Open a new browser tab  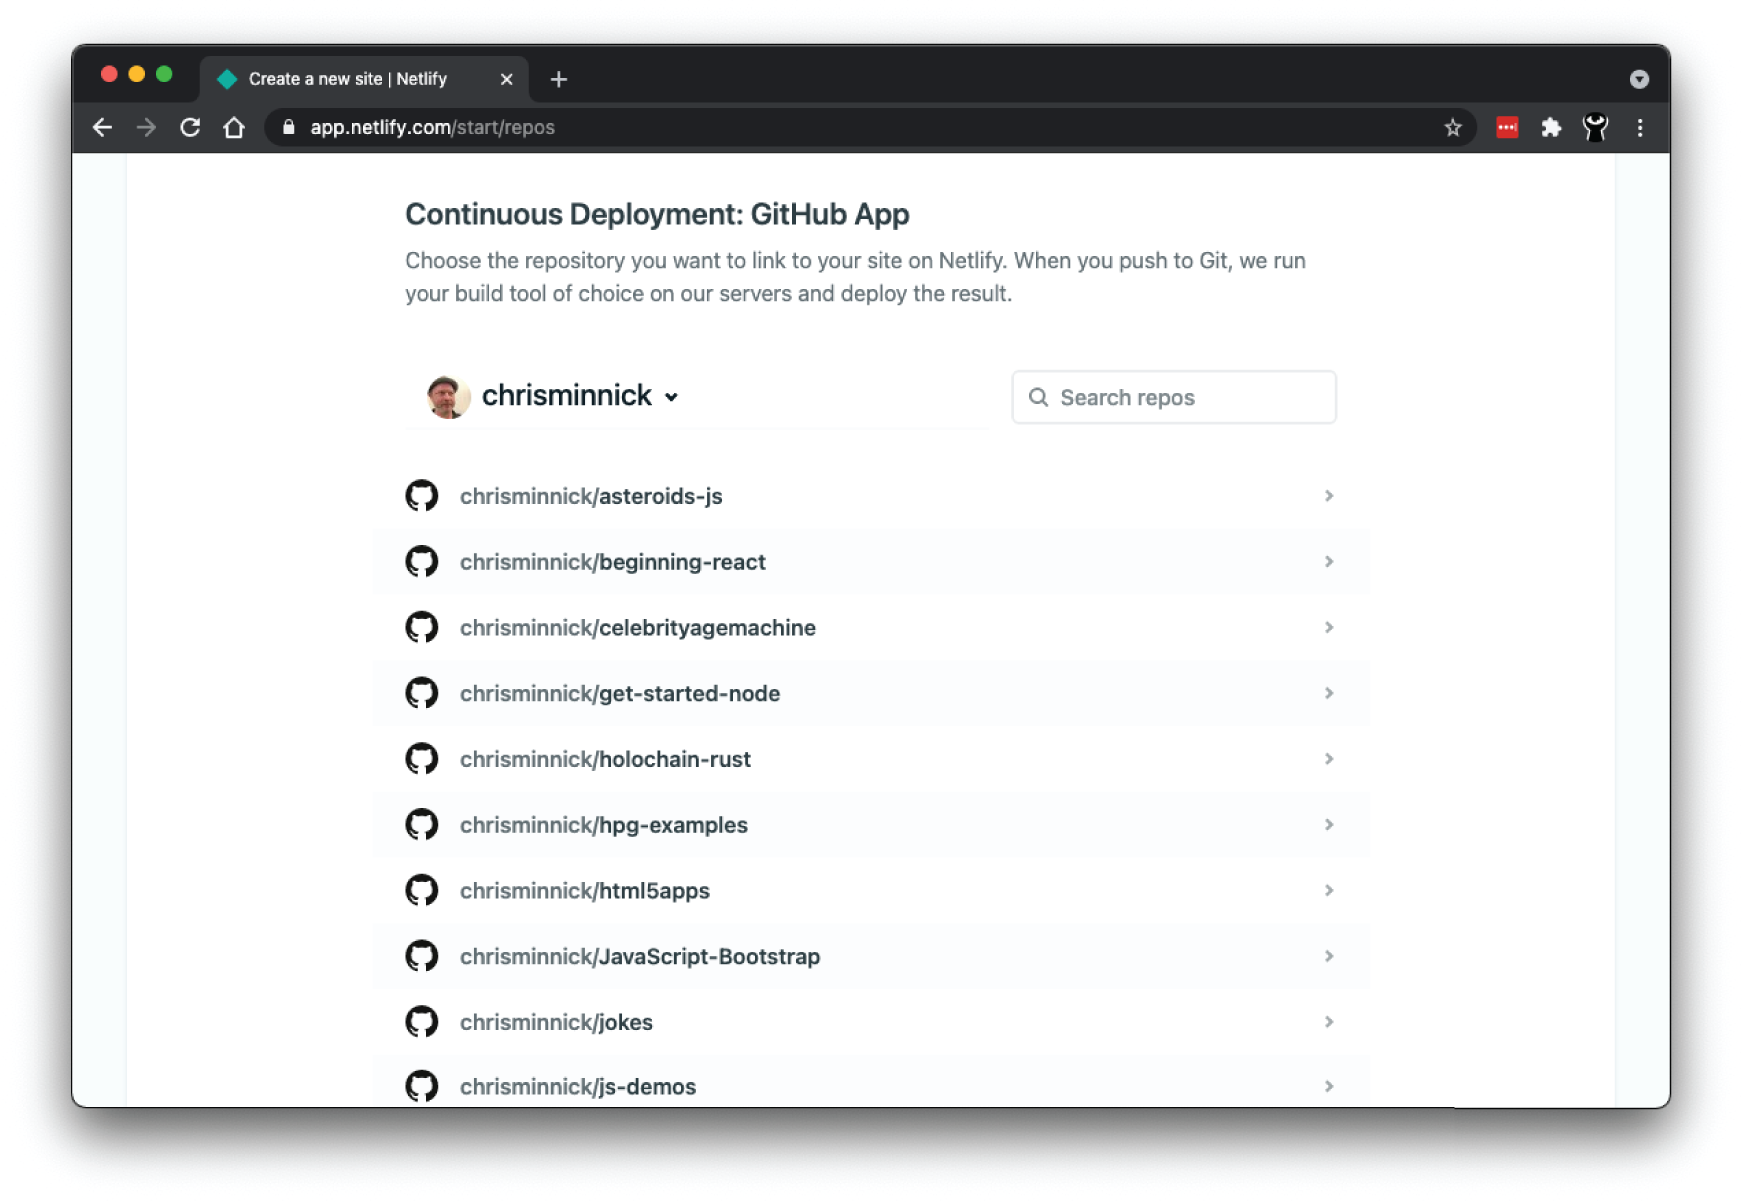[558, 79]
